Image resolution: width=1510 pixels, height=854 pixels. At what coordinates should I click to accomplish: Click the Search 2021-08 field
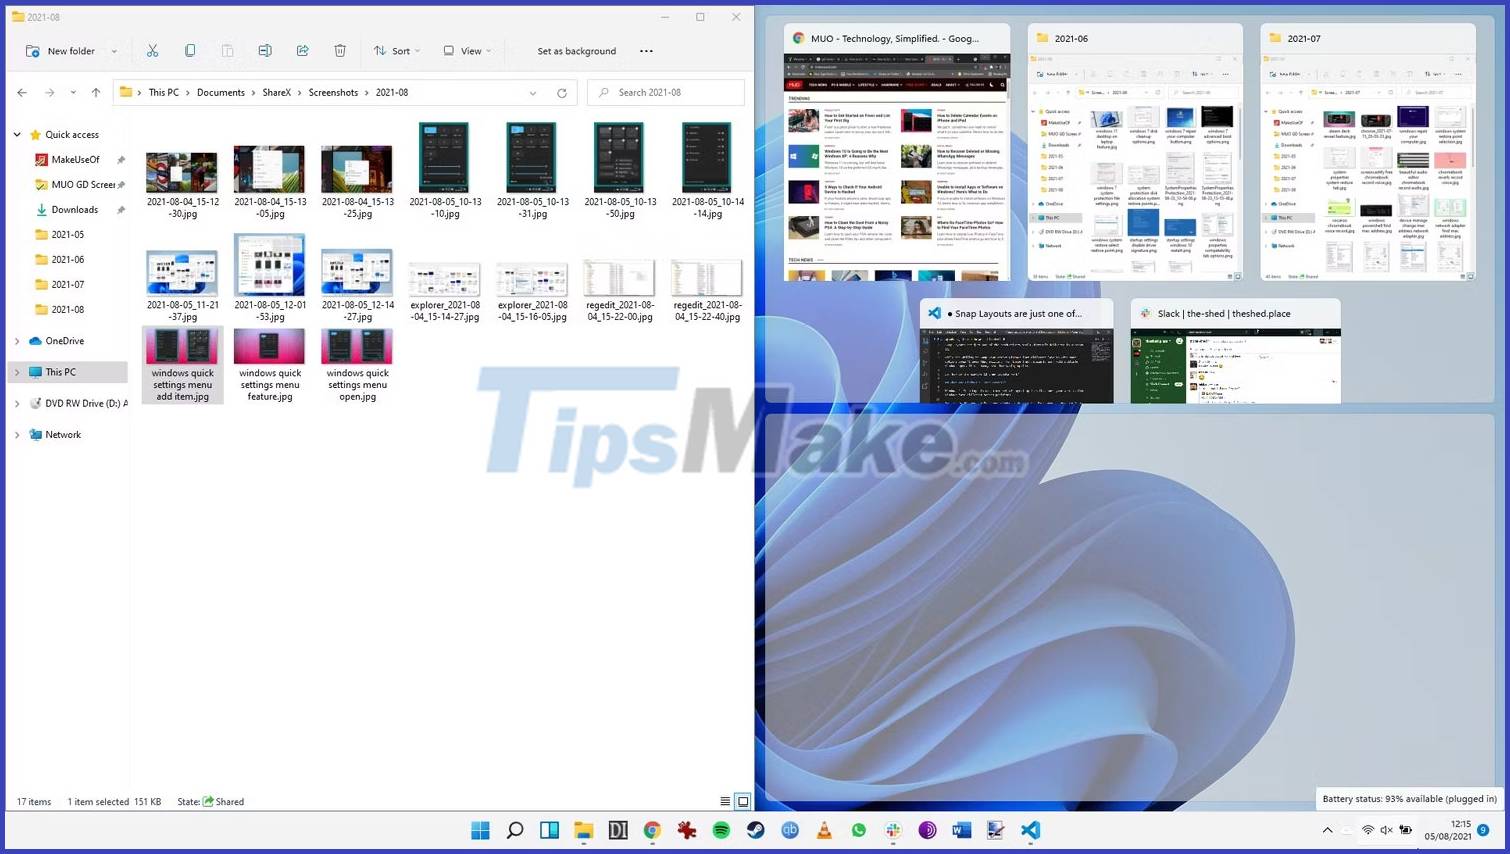click(x=666, y=93)
